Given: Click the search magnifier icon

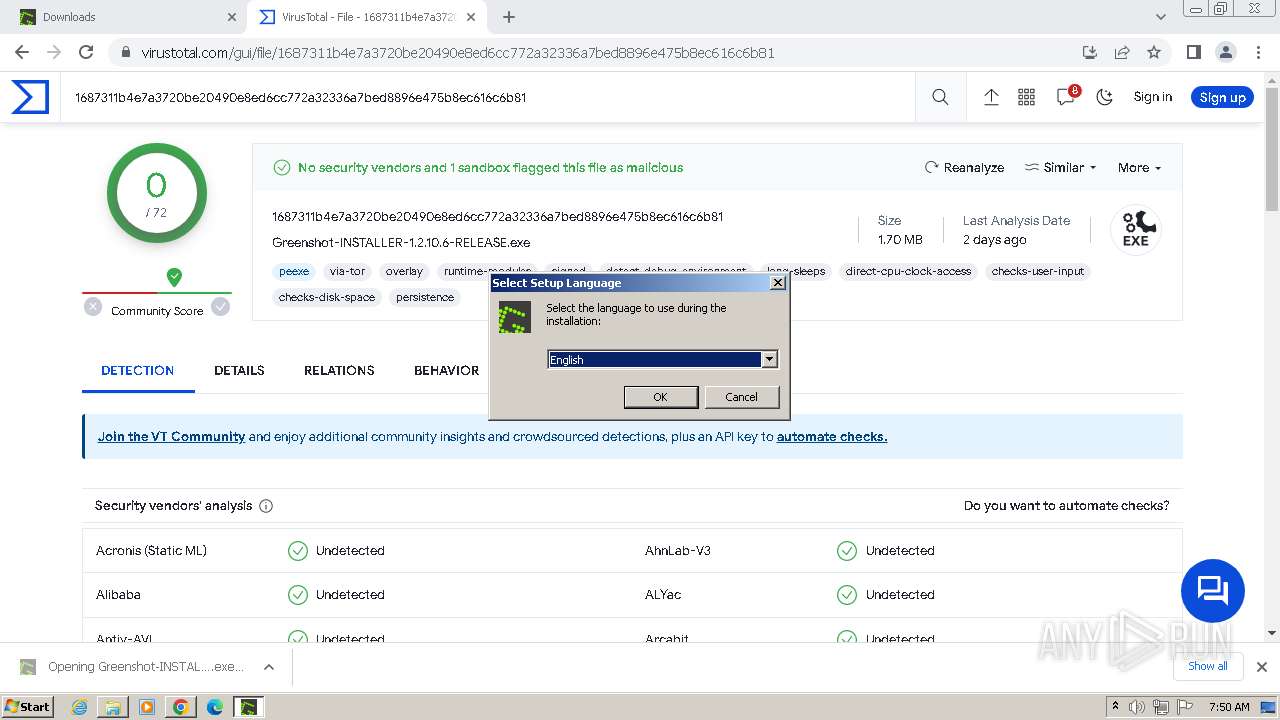Looking at the screenshot, I should coord(940,97).
